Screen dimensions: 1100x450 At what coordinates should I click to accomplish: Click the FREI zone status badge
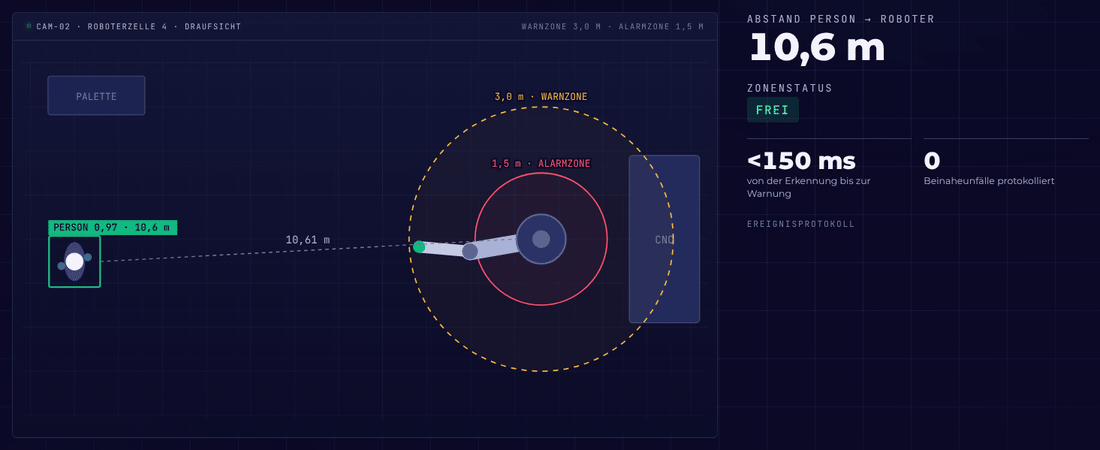[772, 110]
